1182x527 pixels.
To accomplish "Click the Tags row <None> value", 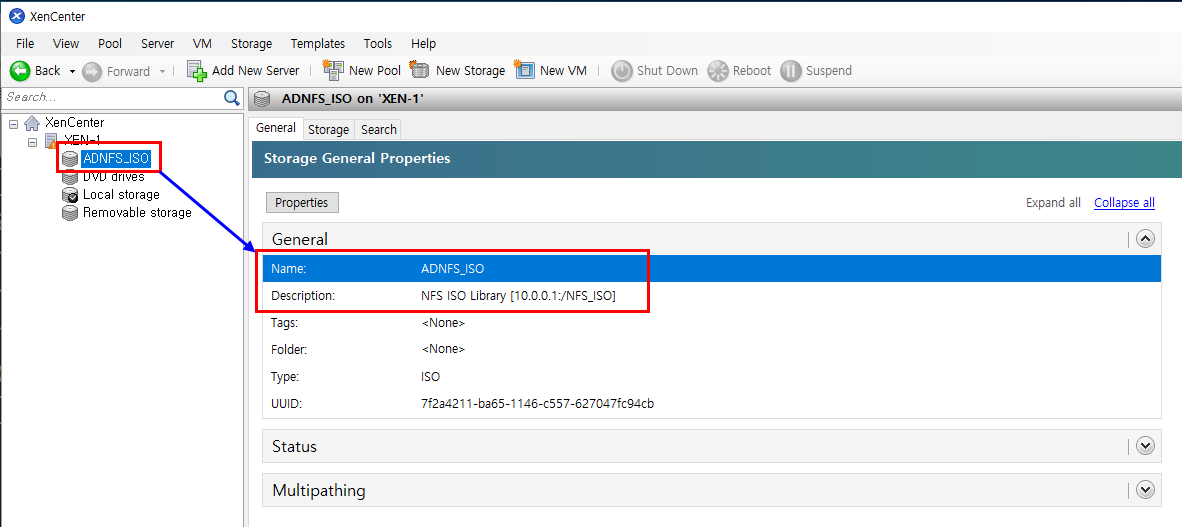I will pos(443,323).
